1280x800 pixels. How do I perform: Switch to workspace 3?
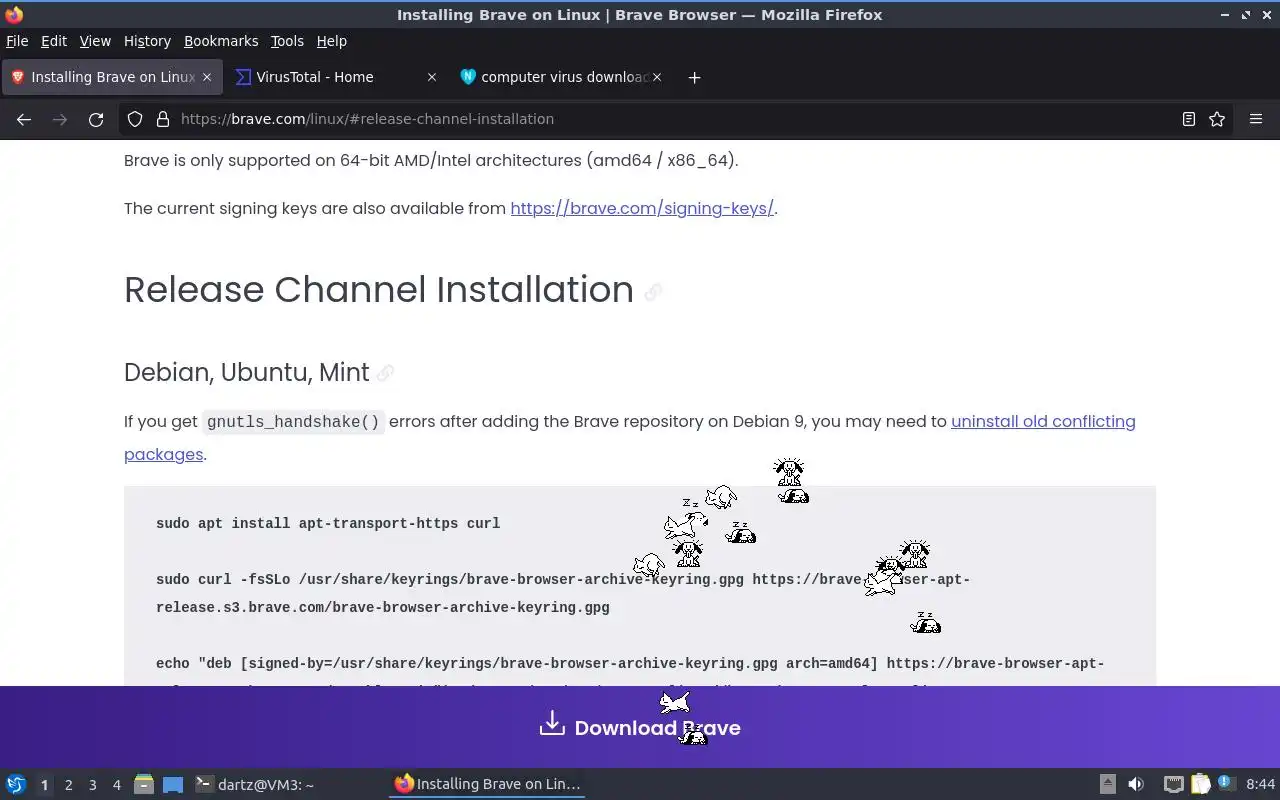92,785
